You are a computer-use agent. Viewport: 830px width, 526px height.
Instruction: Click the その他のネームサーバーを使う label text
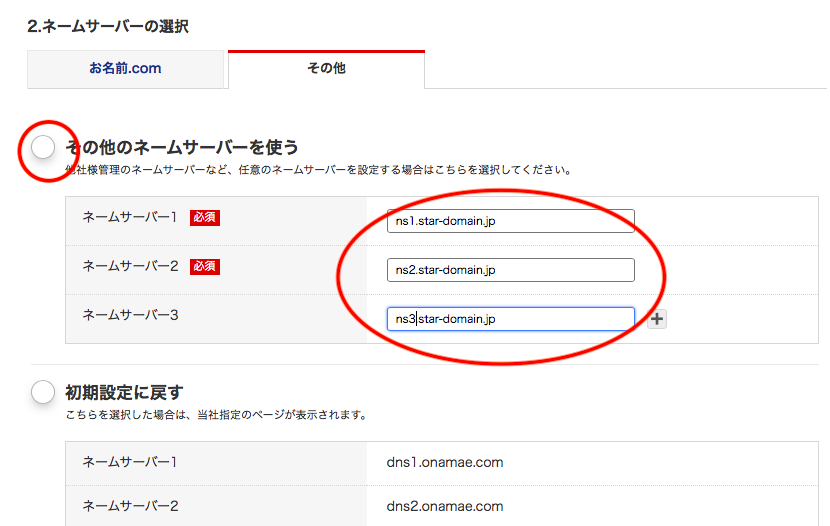(182, 147)
